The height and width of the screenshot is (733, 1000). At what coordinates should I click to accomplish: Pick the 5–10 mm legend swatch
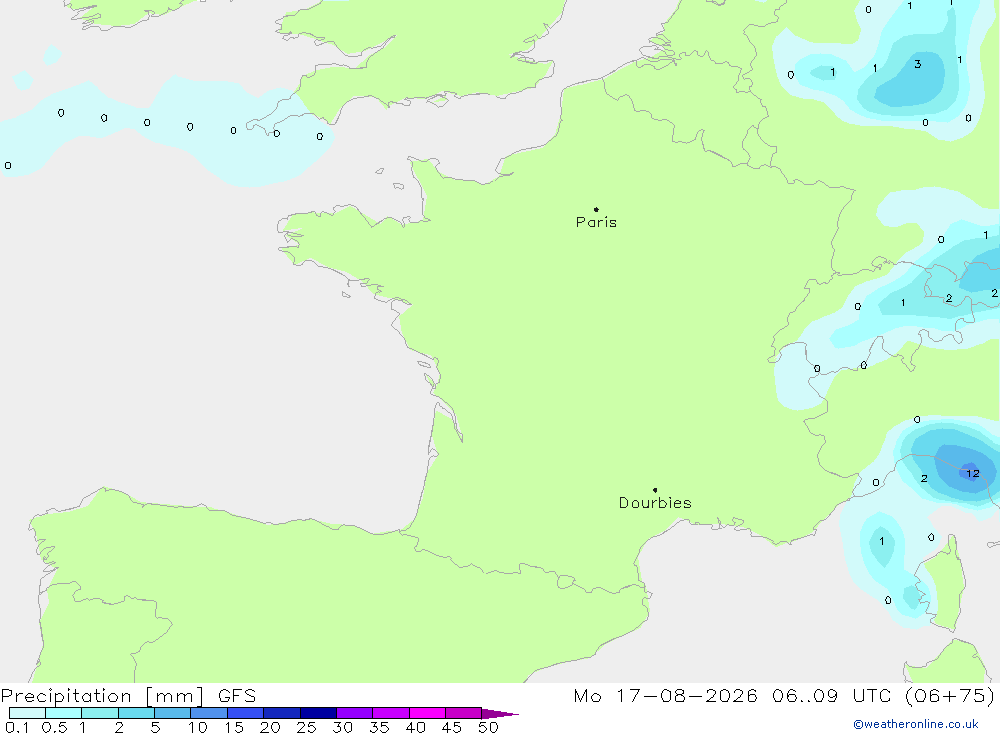point(172,713)
